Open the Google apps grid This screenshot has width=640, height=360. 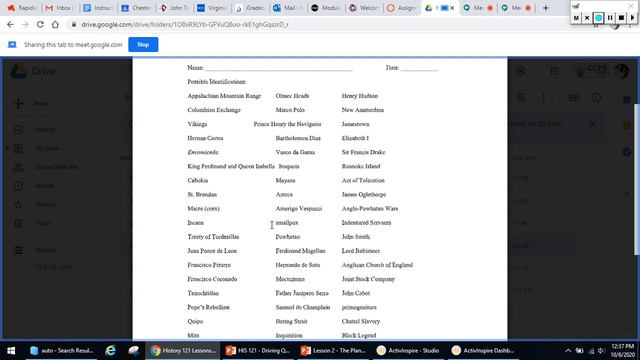554,71
